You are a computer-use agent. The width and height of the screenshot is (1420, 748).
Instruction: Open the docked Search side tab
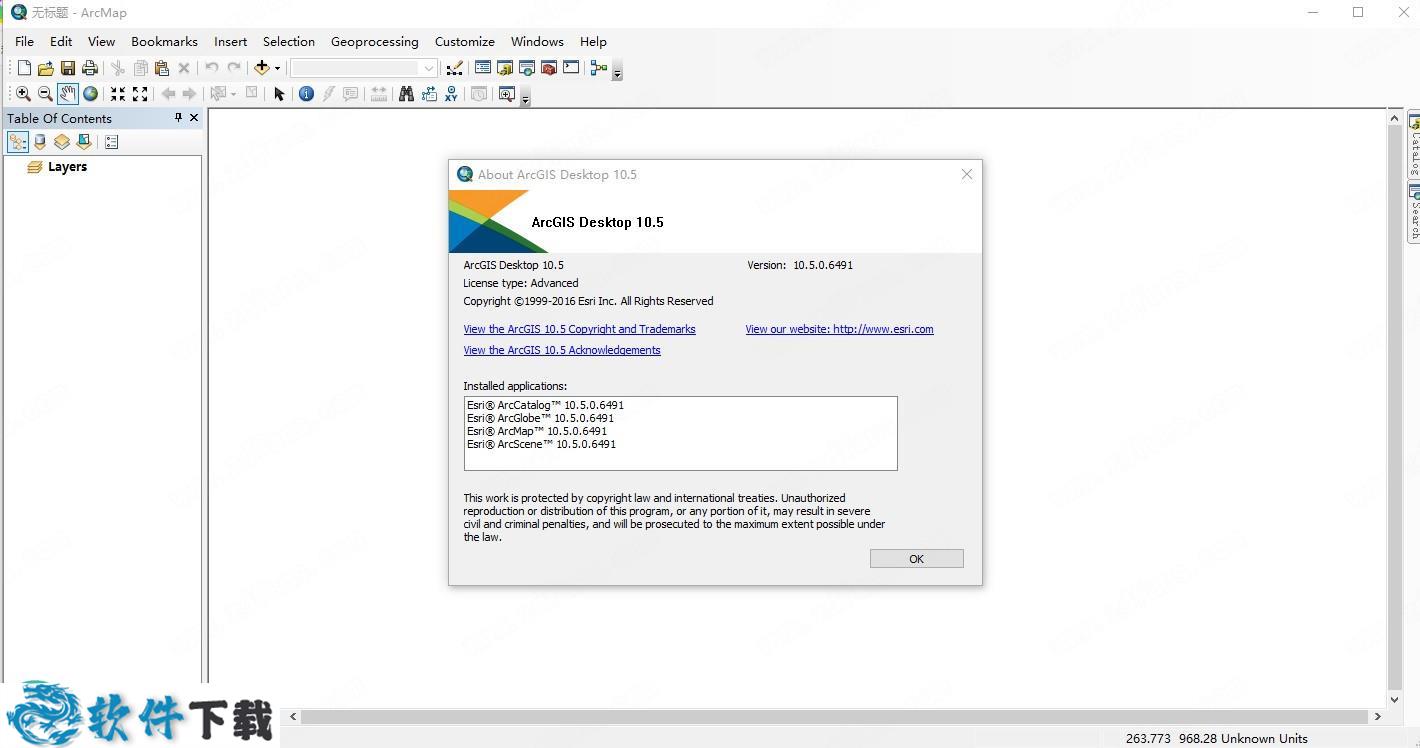(1414, 212)
